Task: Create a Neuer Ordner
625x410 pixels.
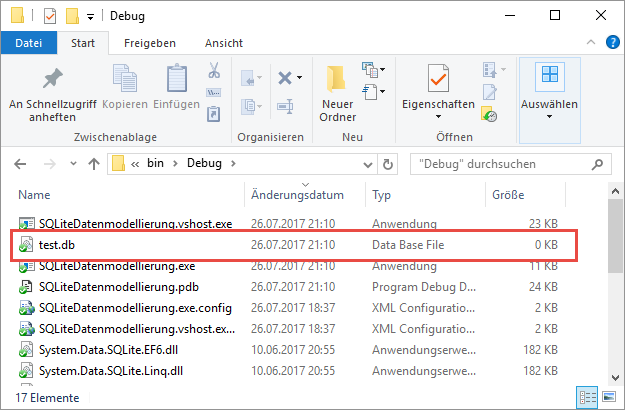Action: point(337,94)
